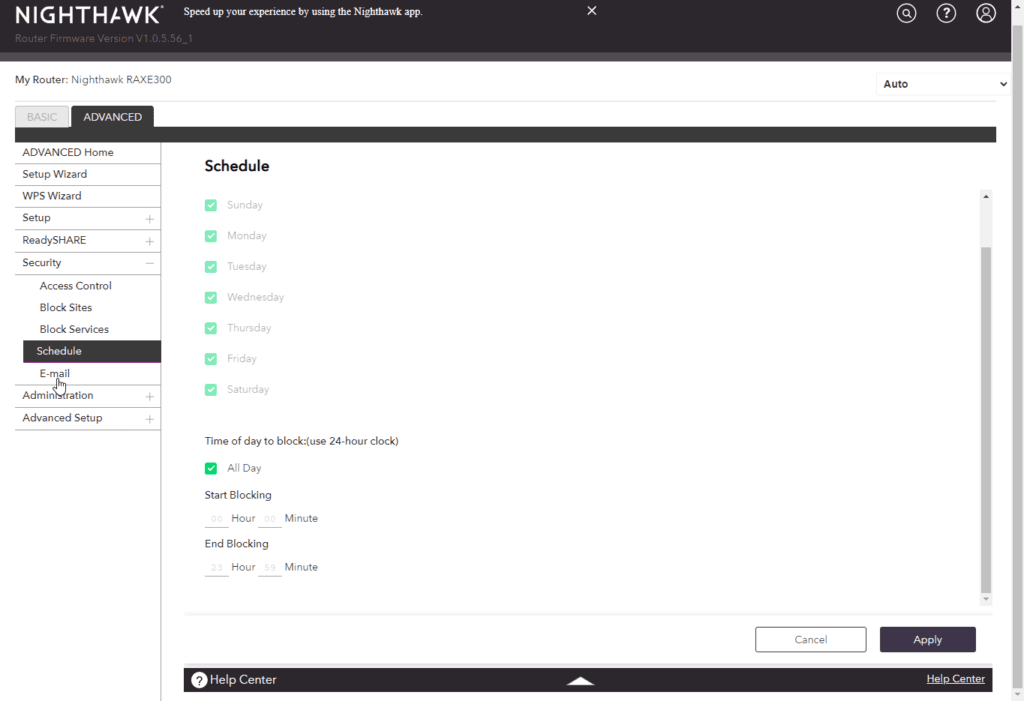The image size is (1024, 701).
Task: Expand the ReadySHARE section plus icon
Action: pos(149,241)
